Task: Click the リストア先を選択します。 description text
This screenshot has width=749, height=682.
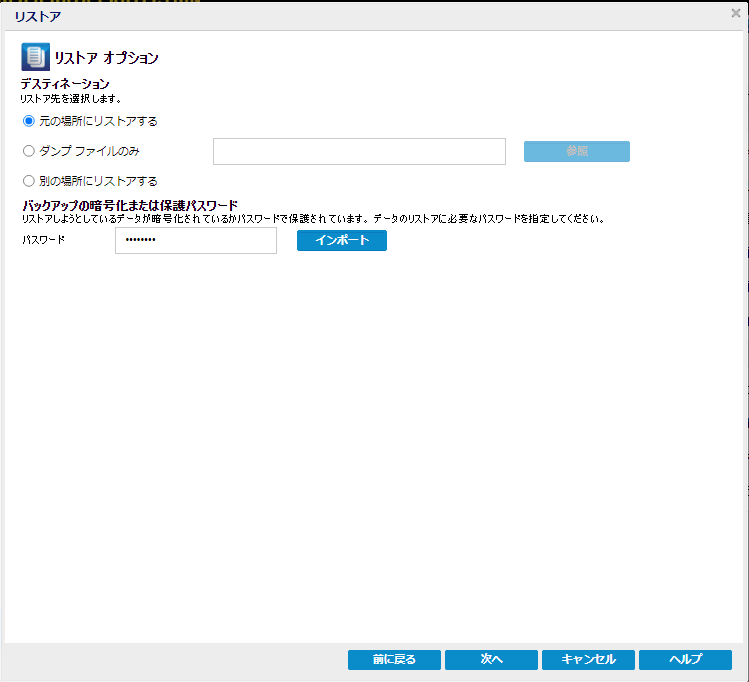Action: (71, 99)
